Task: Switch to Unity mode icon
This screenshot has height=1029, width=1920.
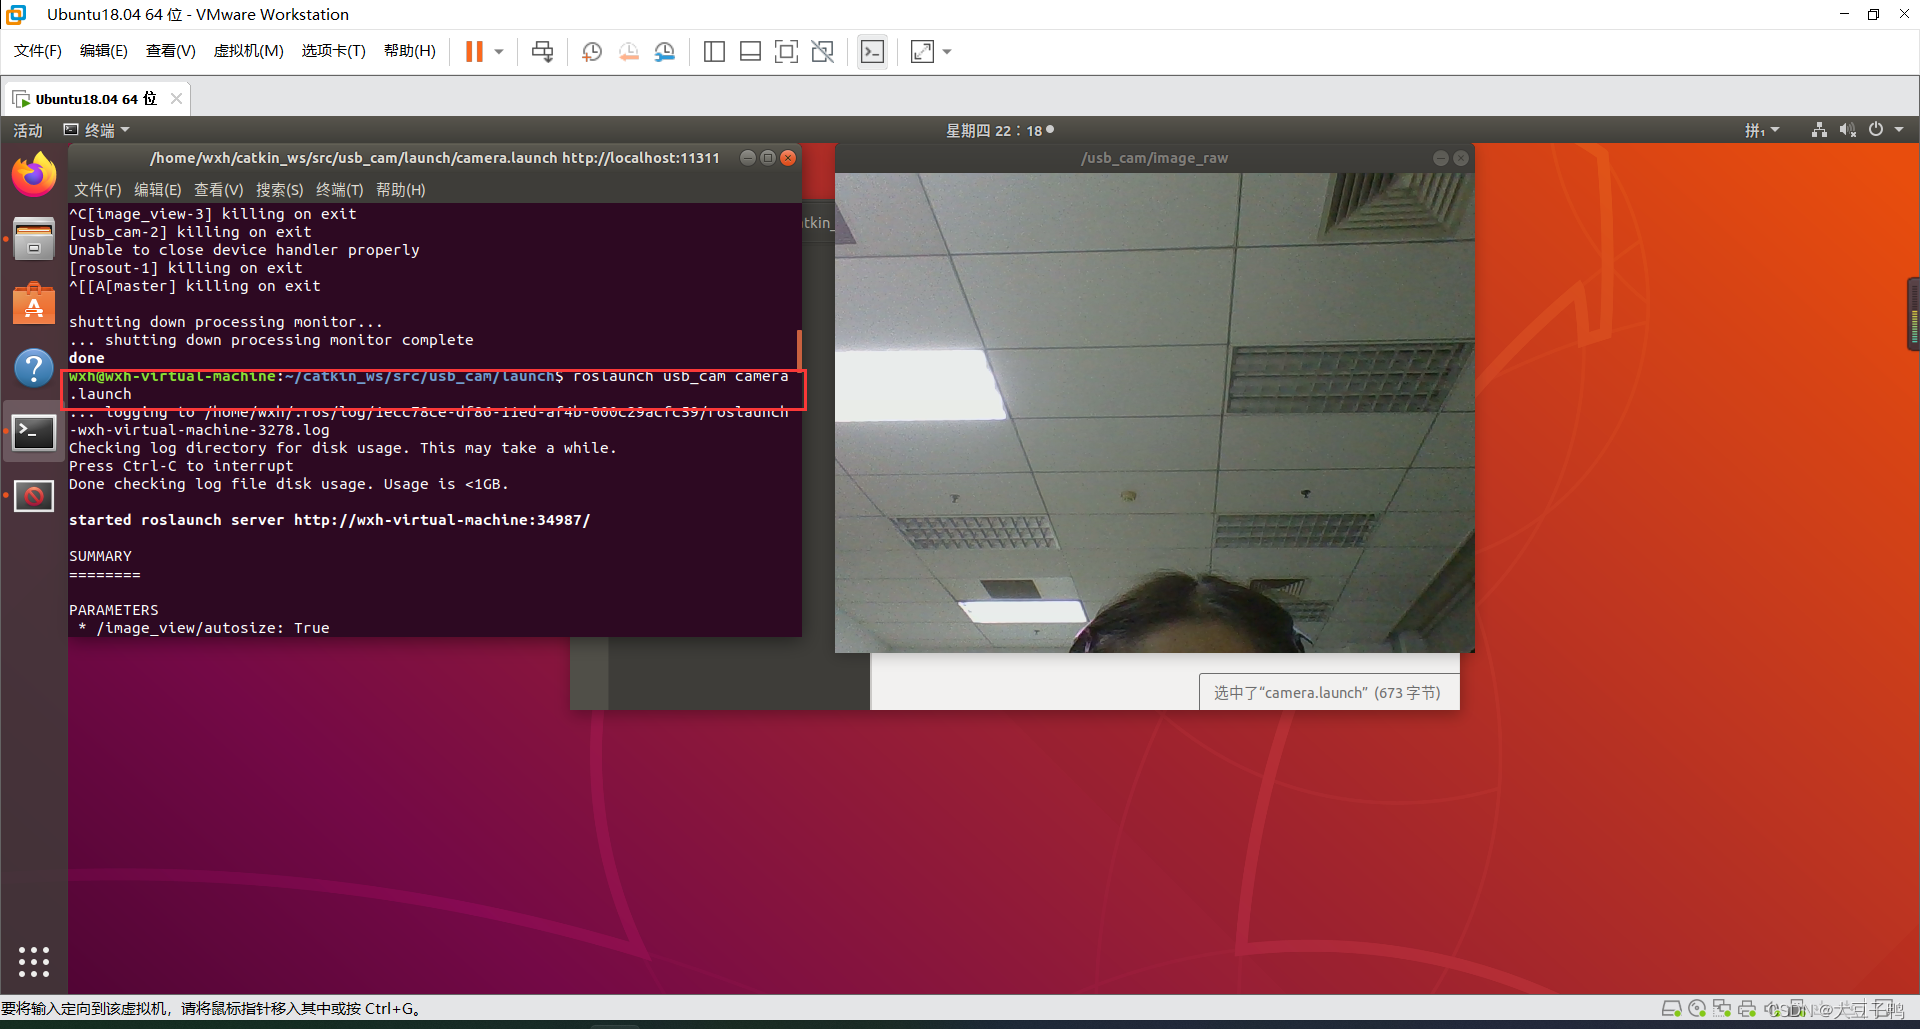Action: click(822, 51)
